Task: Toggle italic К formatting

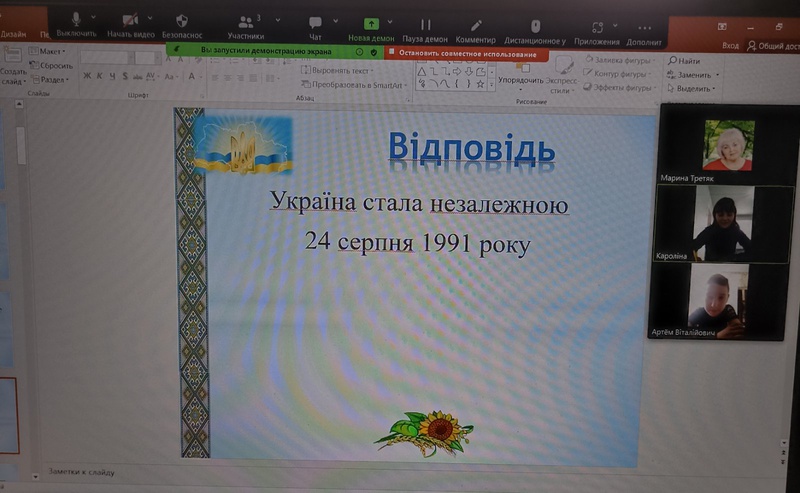Action: tap(99, 76)
